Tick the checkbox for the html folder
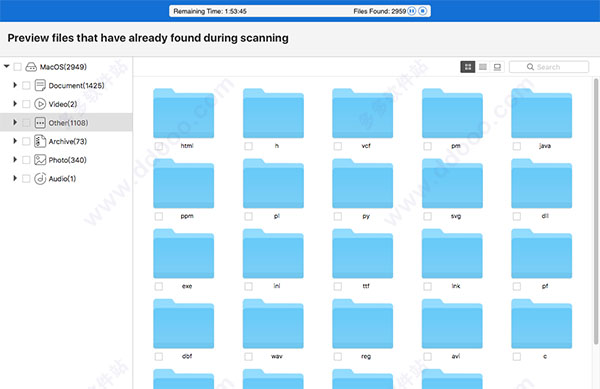The image size is (600, 389). click(x=159, y=146)
